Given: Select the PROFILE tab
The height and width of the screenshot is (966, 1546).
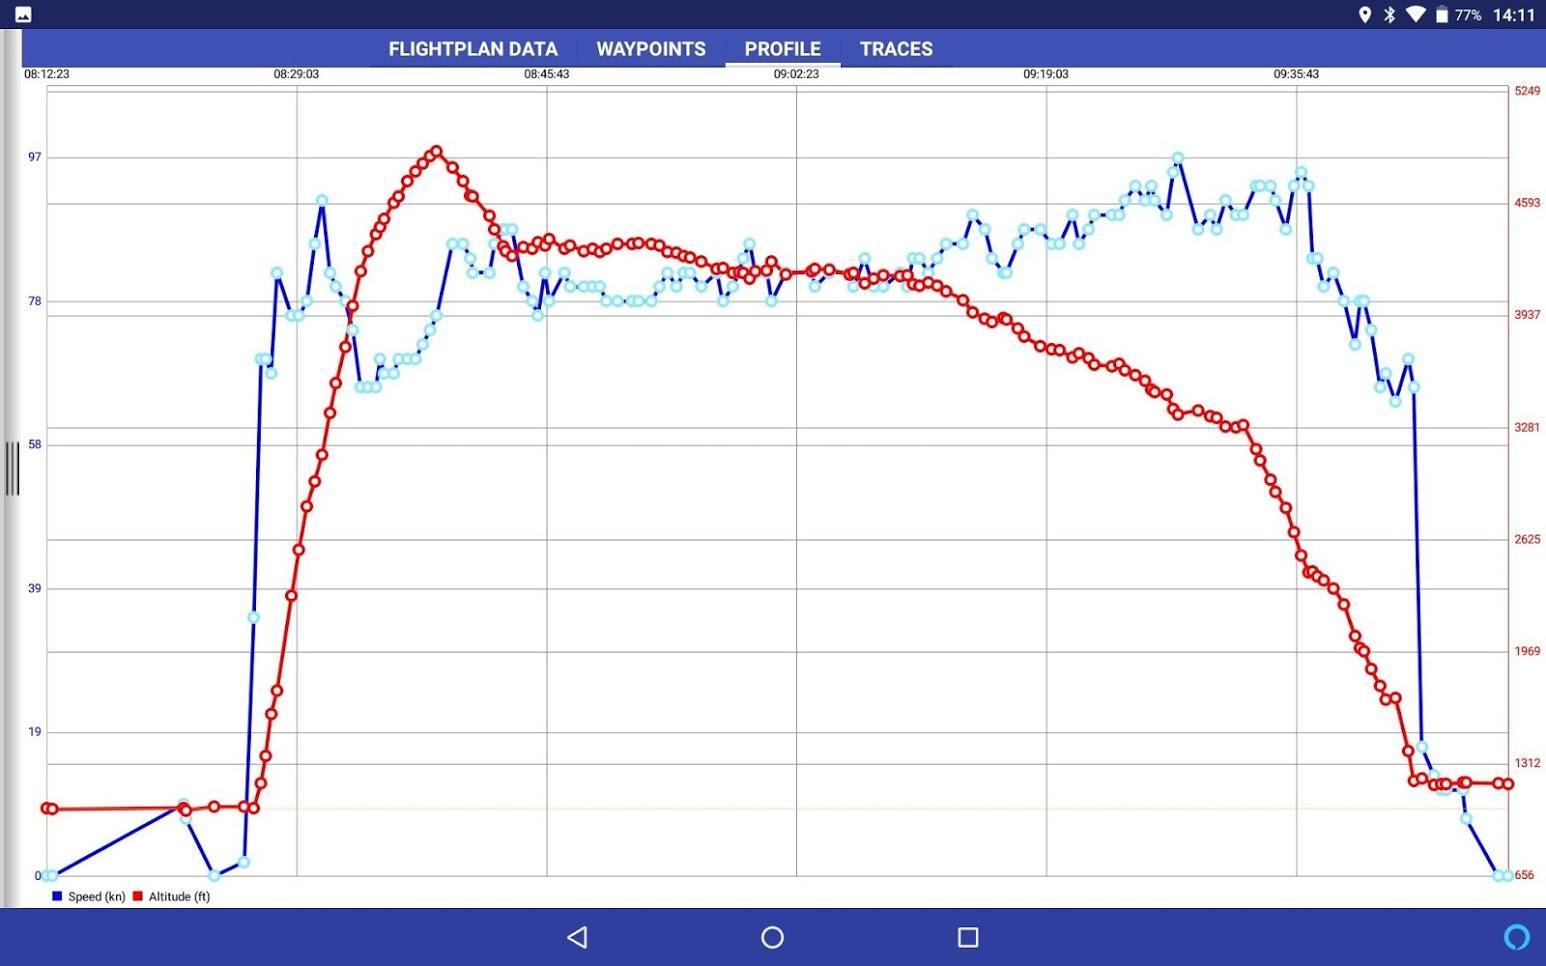Looking at the screenshot, I should click(x=782, y=49).
